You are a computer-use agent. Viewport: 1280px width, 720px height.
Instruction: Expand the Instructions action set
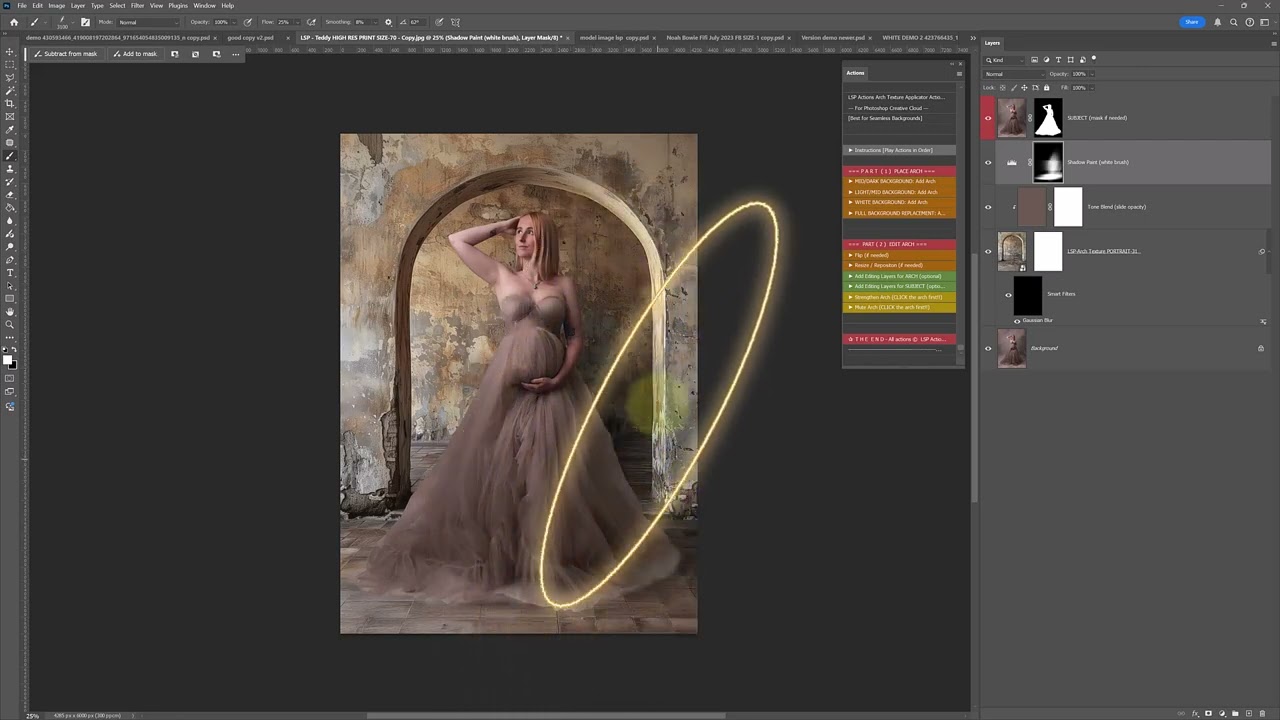(851, 150)
